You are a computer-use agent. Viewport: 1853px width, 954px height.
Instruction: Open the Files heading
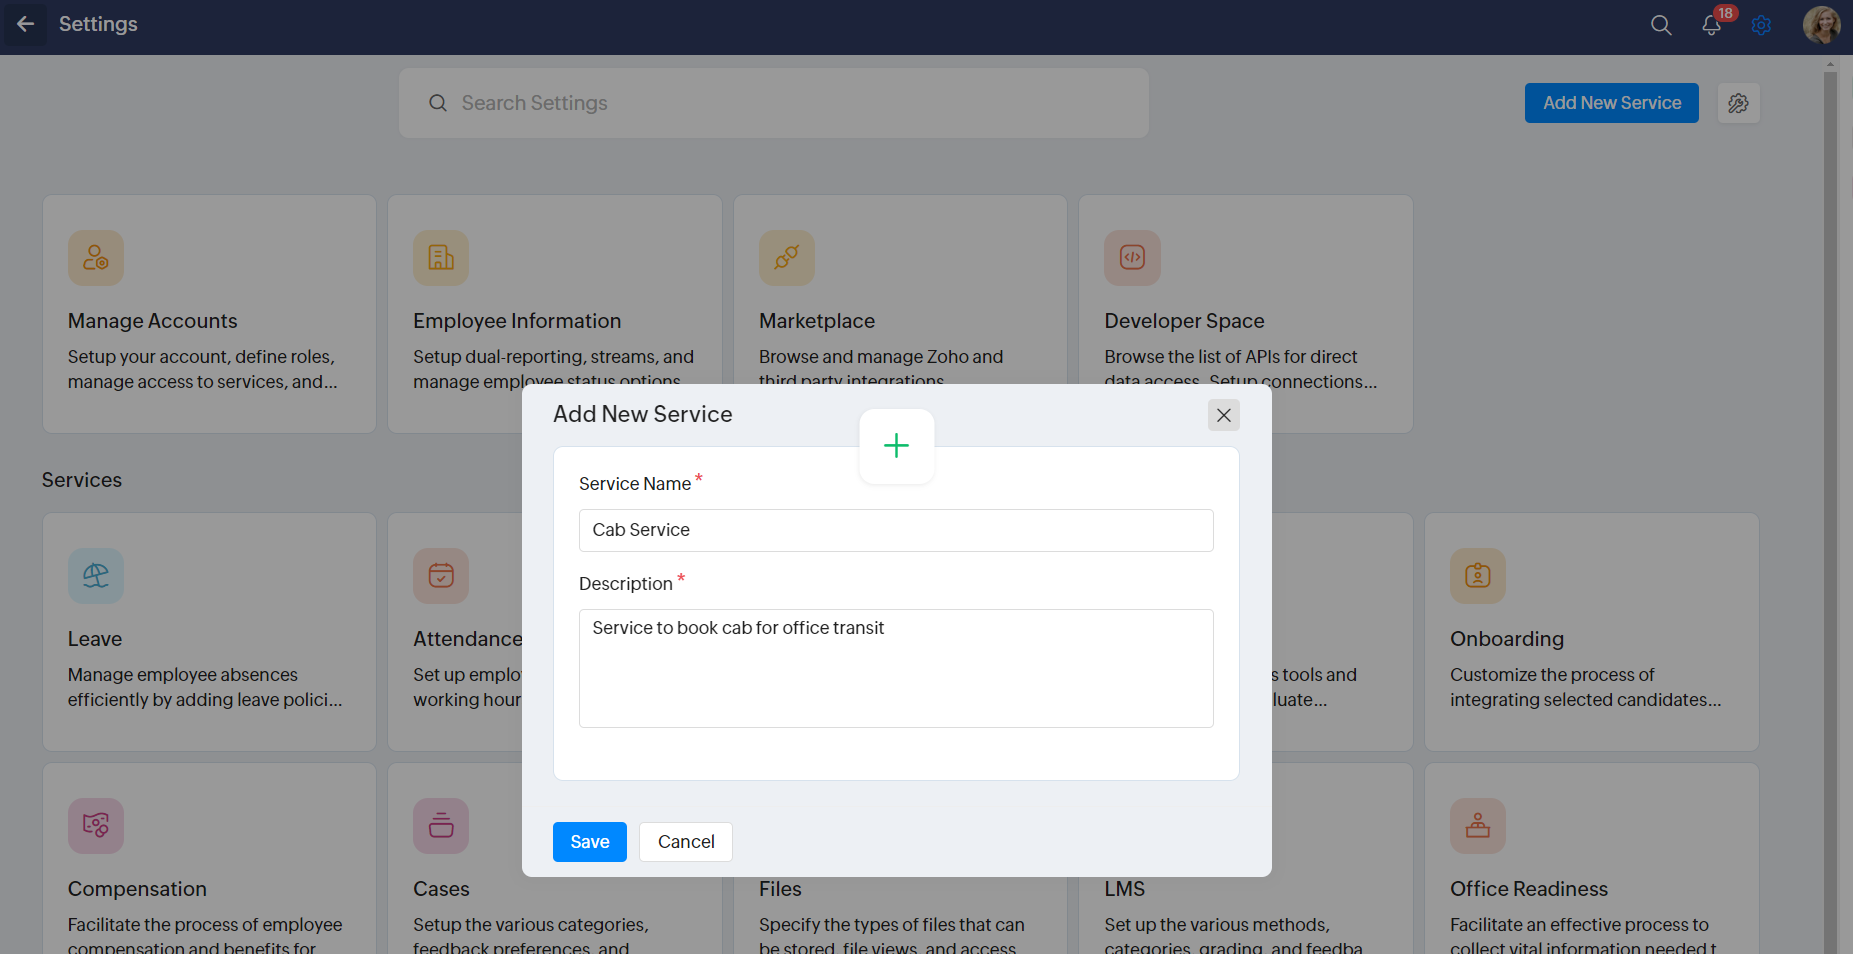coord(780,889)
